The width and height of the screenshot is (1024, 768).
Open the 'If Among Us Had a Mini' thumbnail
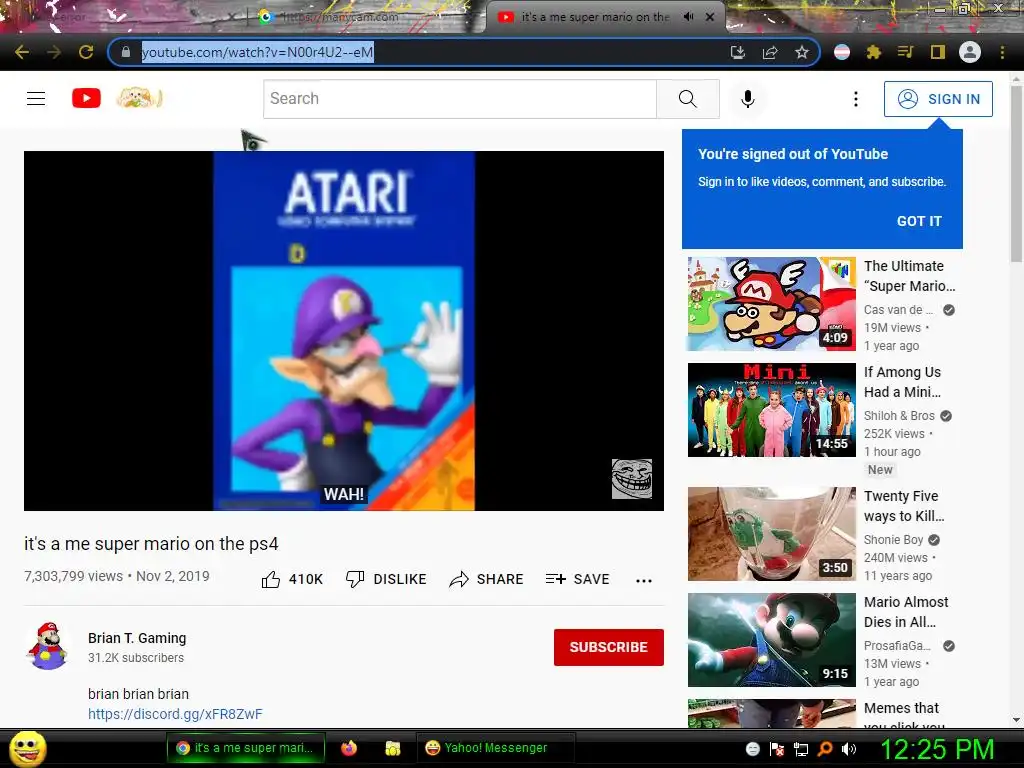pos(771,409)
